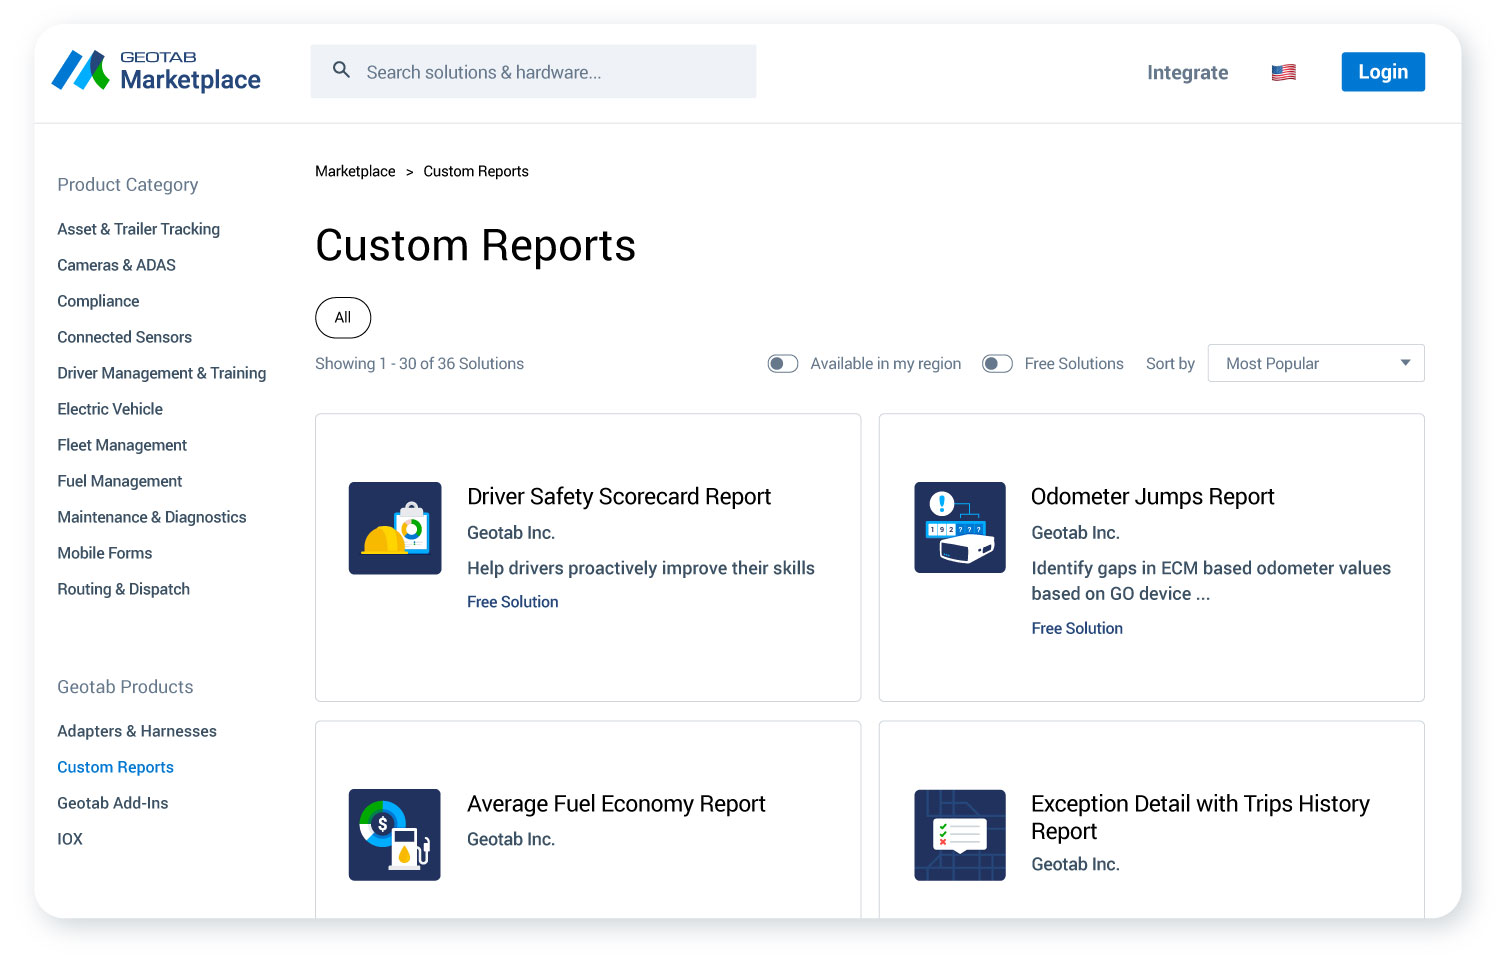Screen dimensions: 1496x963
Task: Click Geotab Inc. under Exception Detail Report
Action: tap(1075, 864)
